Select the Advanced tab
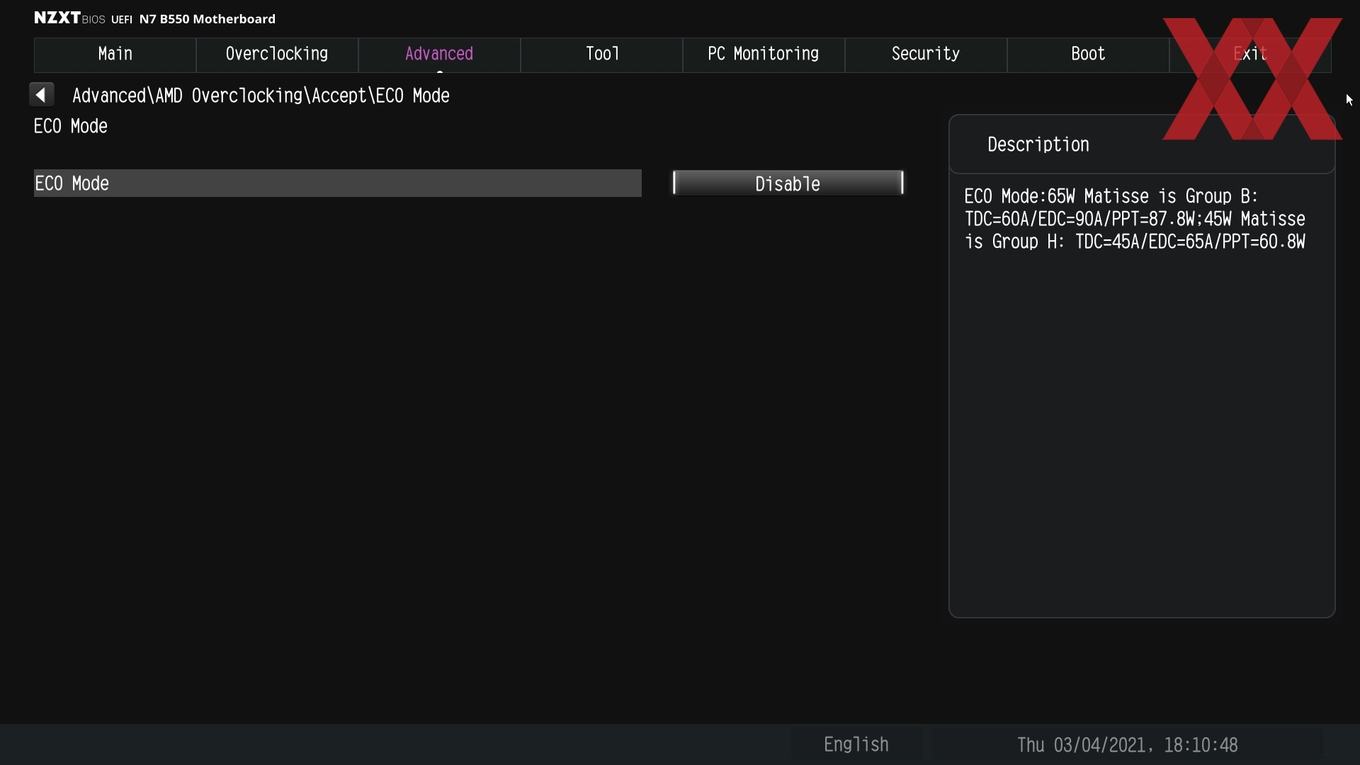Image resolution: width=1360 pixels, height=765 pixels. [439, 54]
